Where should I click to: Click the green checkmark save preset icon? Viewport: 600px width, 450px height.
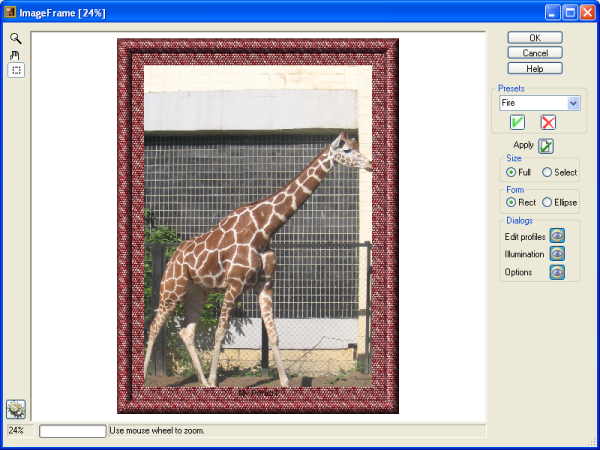tap(517, 122)
